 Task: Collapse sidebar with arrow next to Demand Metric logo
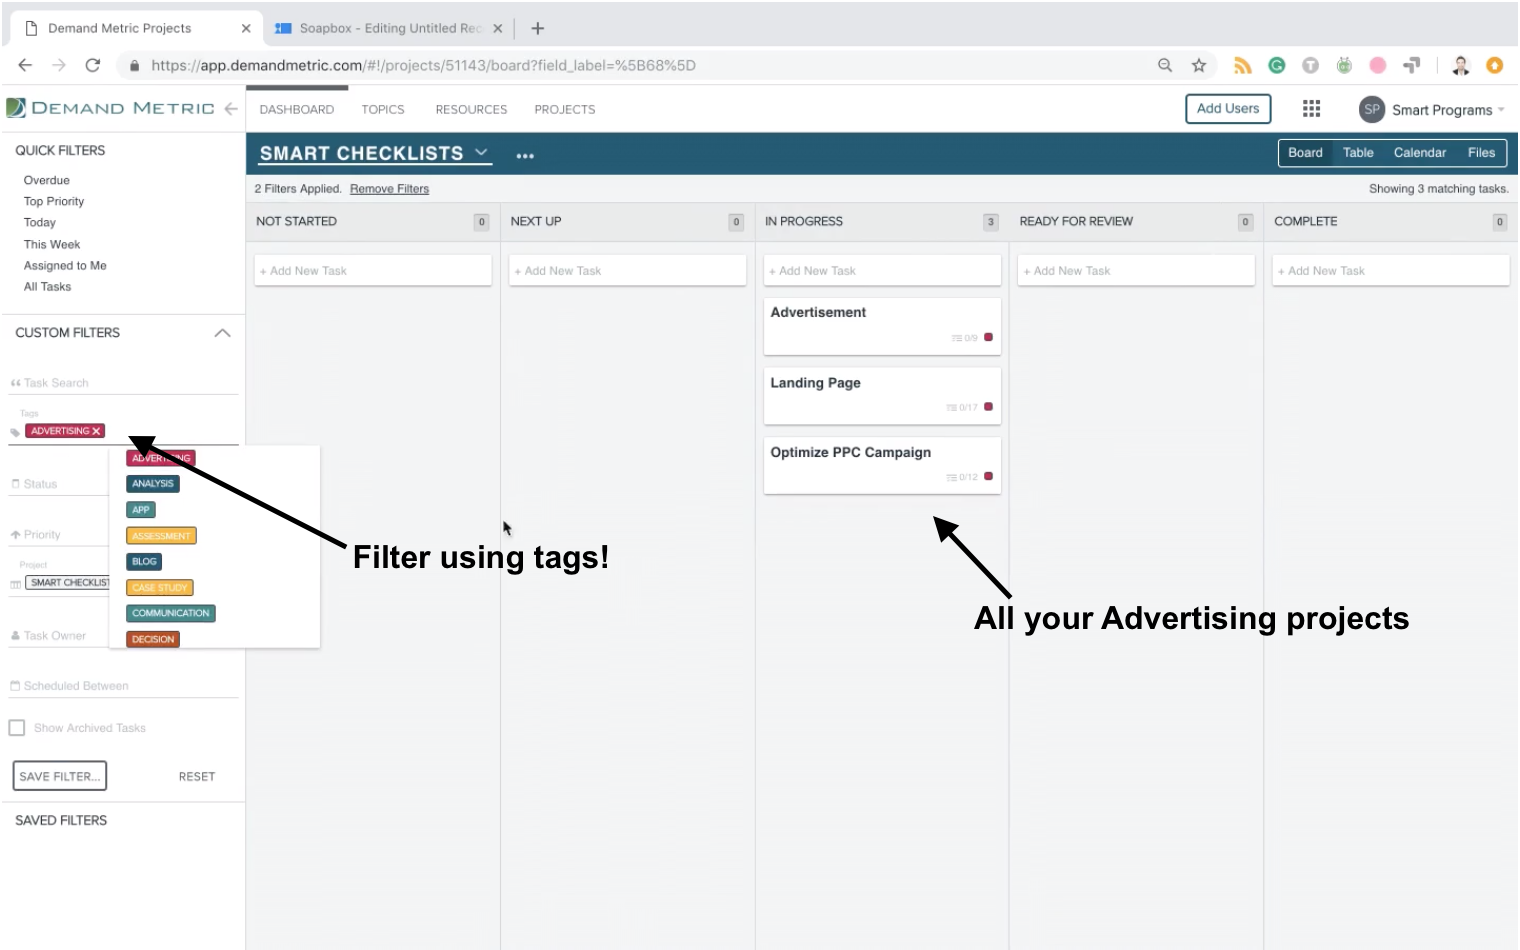pyautogui.click(x=231, y=108)
